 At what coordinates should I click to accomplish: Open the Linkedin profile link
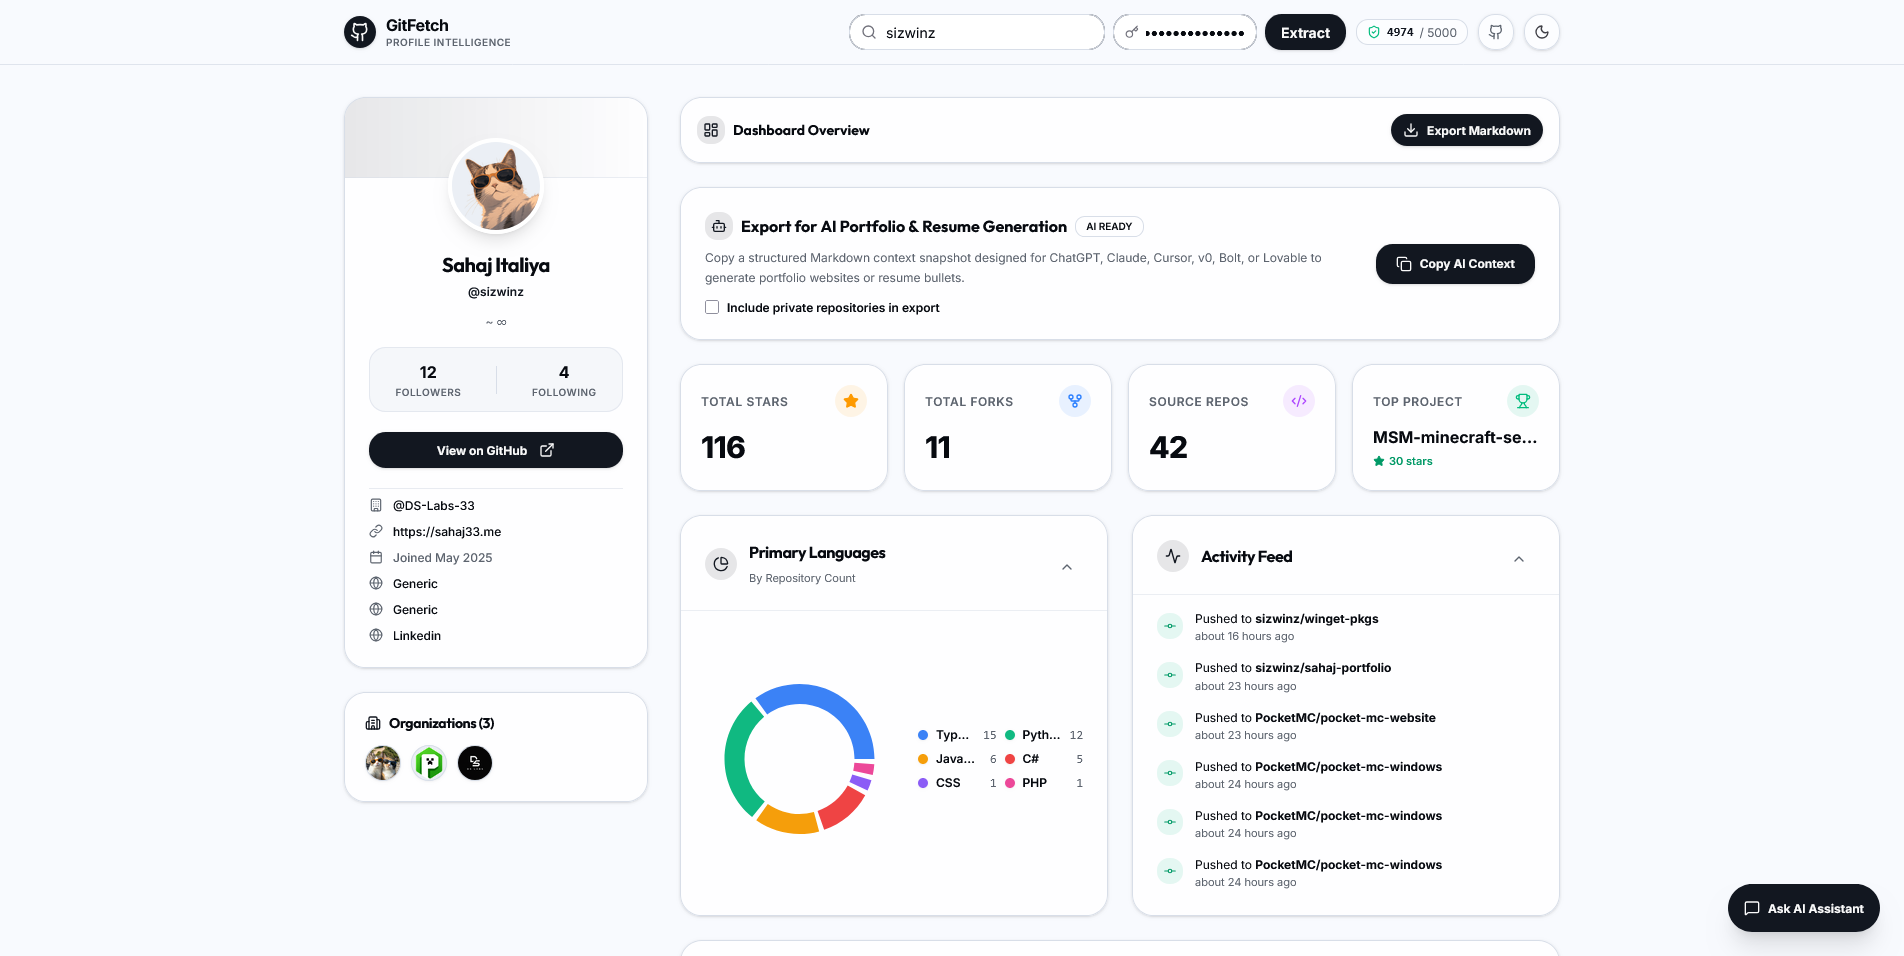coord(417,636)
